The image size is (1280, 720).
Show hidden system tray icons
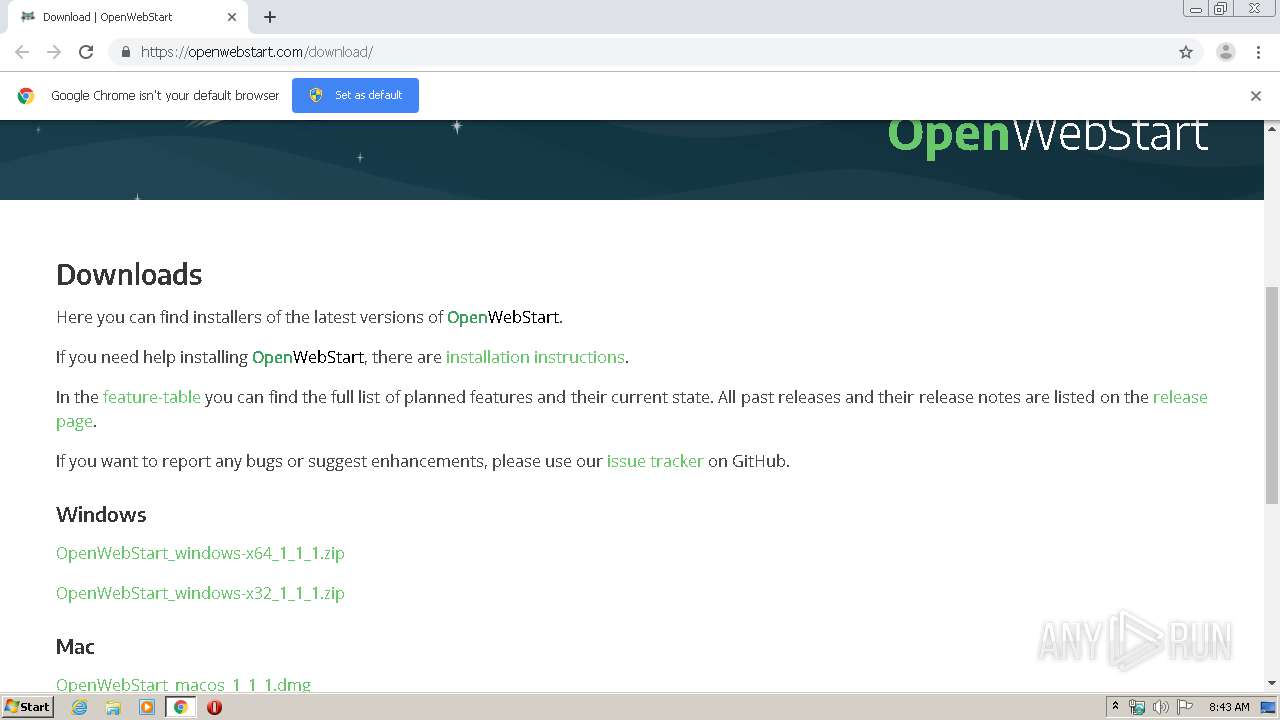(x=1115, y=707)
